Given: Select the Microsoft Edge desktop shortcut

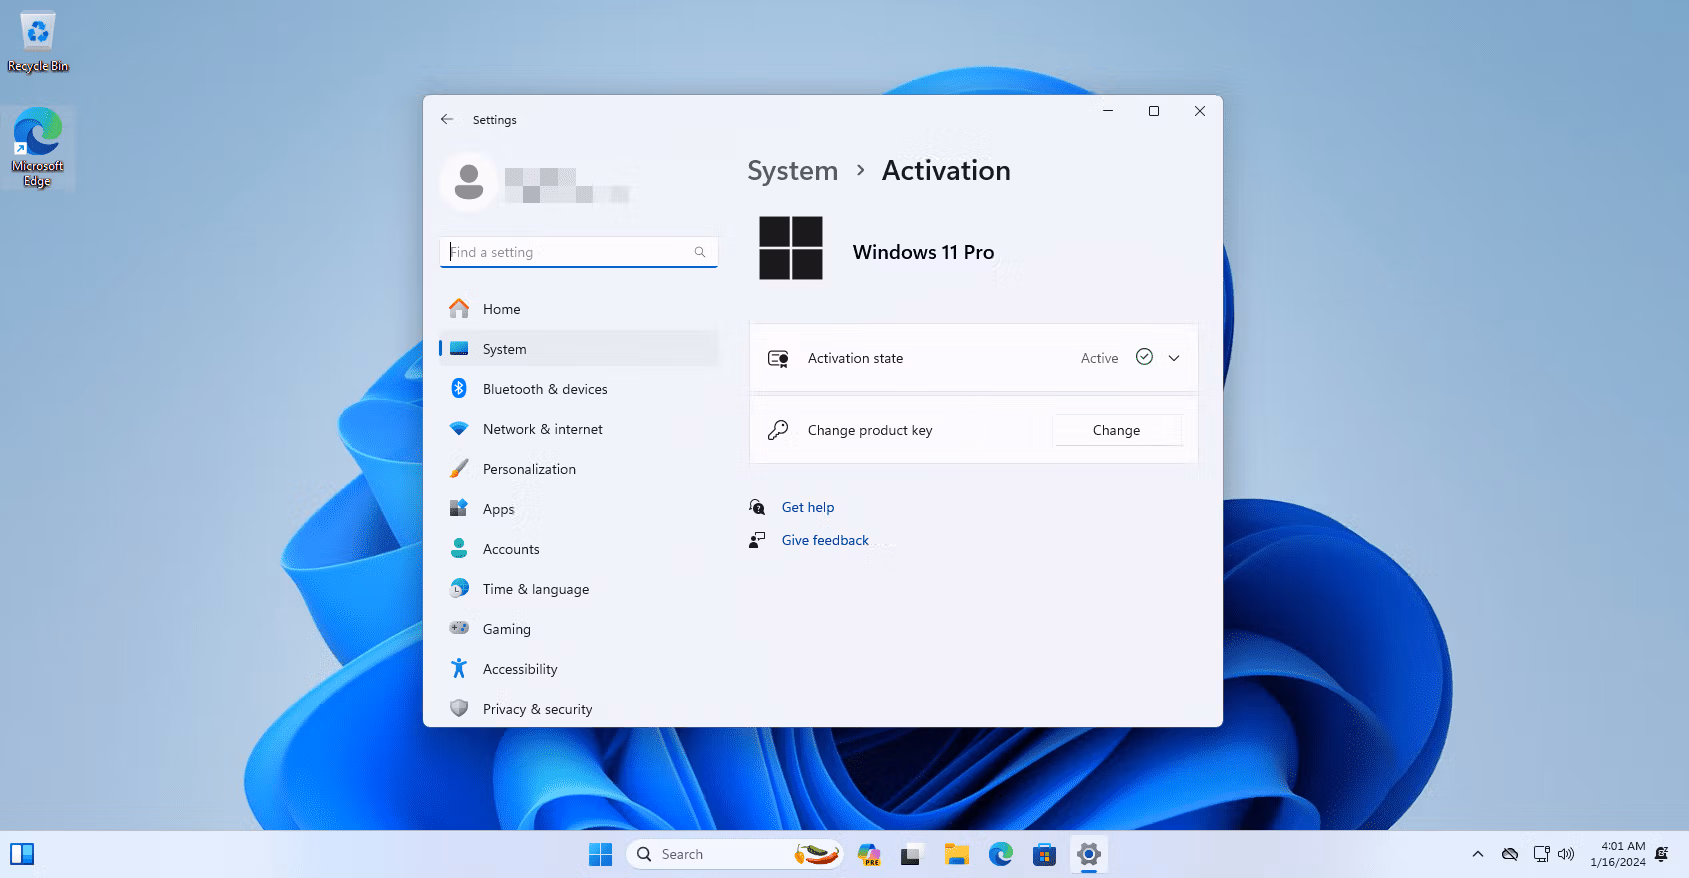Looking at the screenshot, I should coord(38,147).
